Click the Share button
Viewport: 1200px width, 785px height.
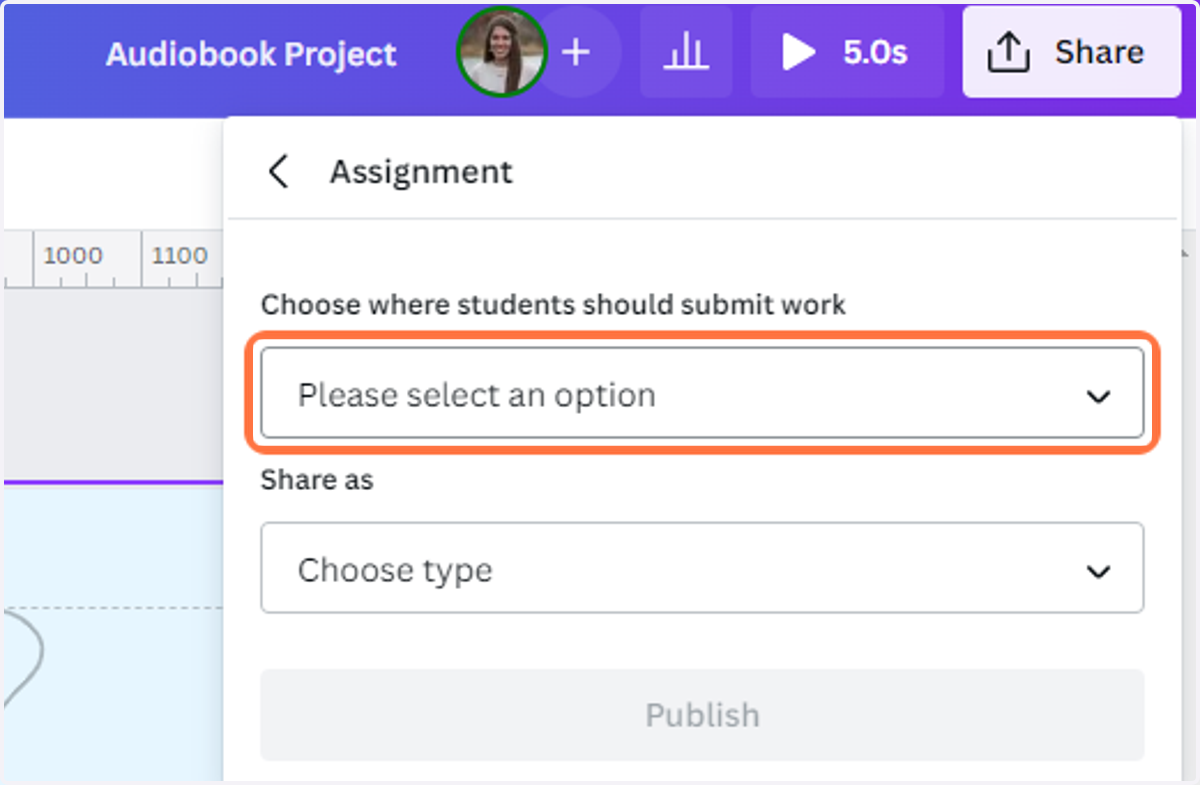1071,52
